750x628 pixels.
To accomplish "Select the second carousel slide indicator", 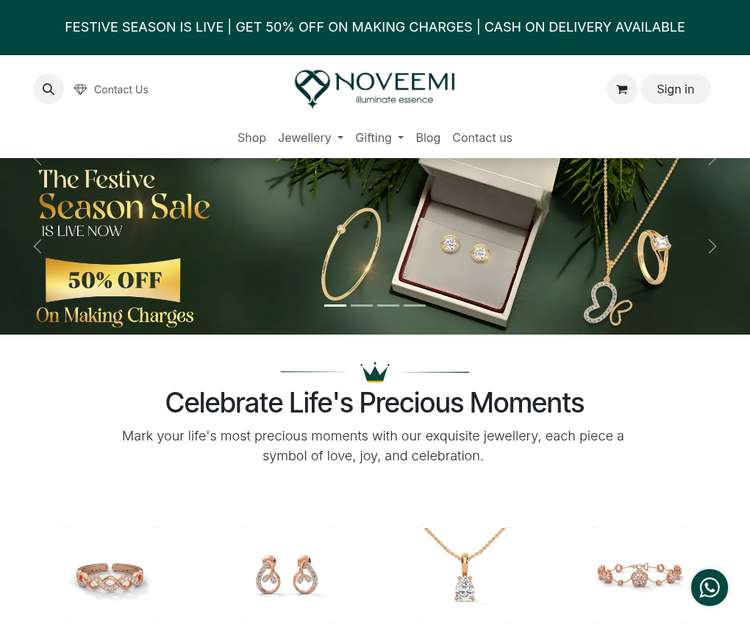I will [x=362, y=305].
